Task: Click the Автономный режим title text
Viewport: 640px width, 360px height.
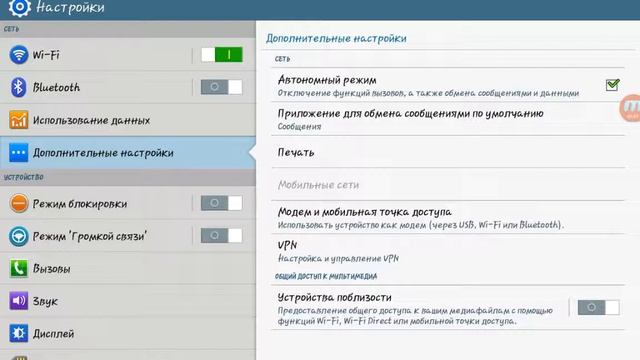Action: [x=327, y=80]
